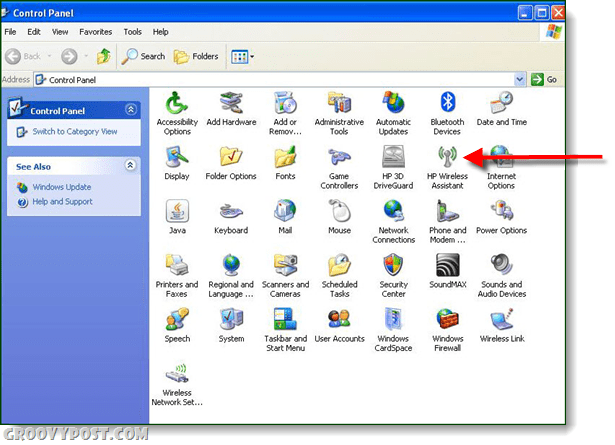The image size is (615, 445).
Task: Open Game Controllers icon
Action: point(339,157)
